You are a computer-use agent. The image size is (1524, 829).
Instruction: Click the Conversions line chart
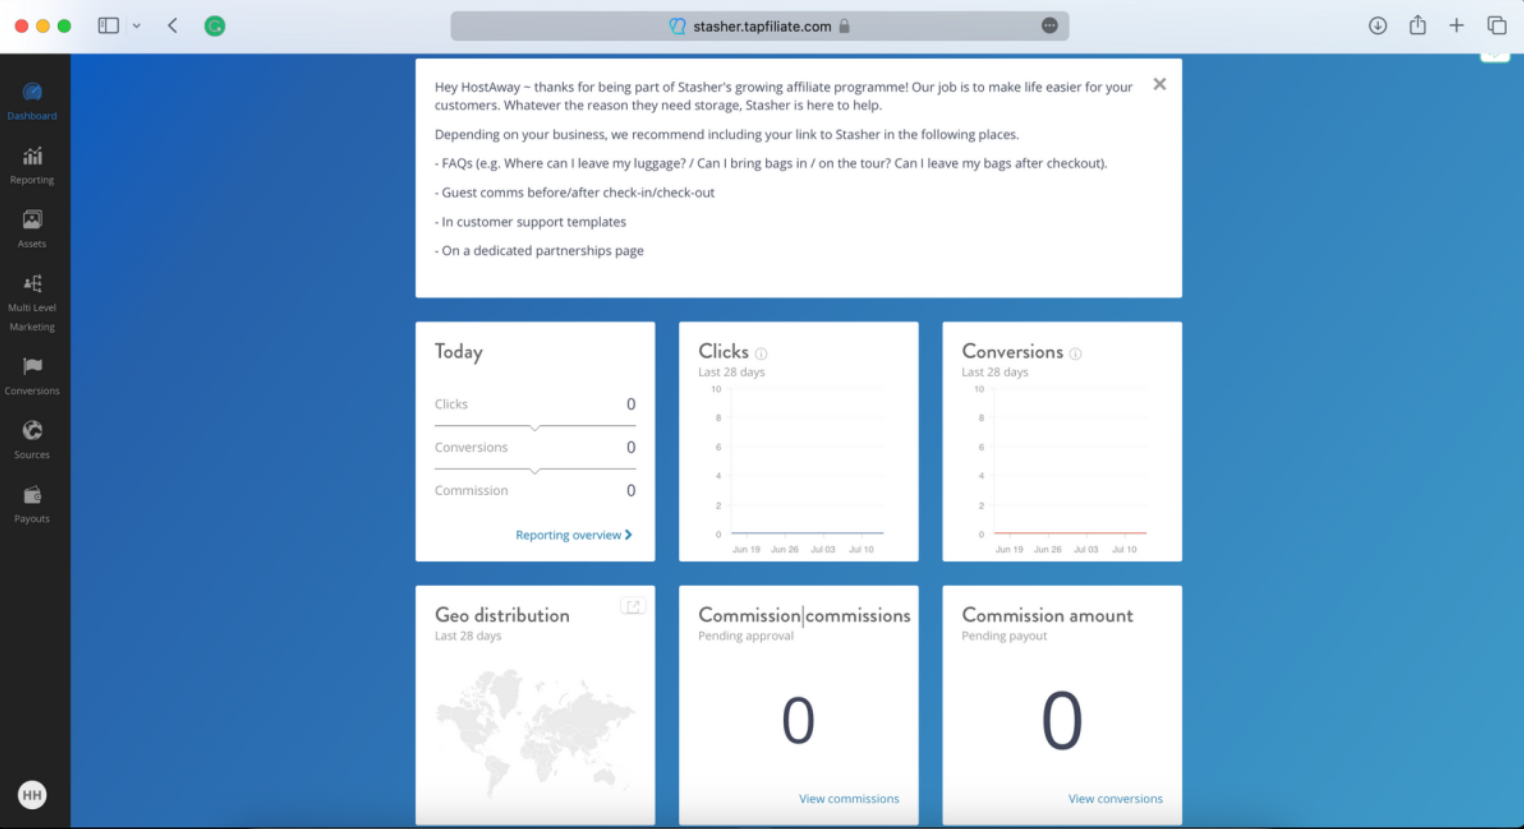[x=1061, y=468]
